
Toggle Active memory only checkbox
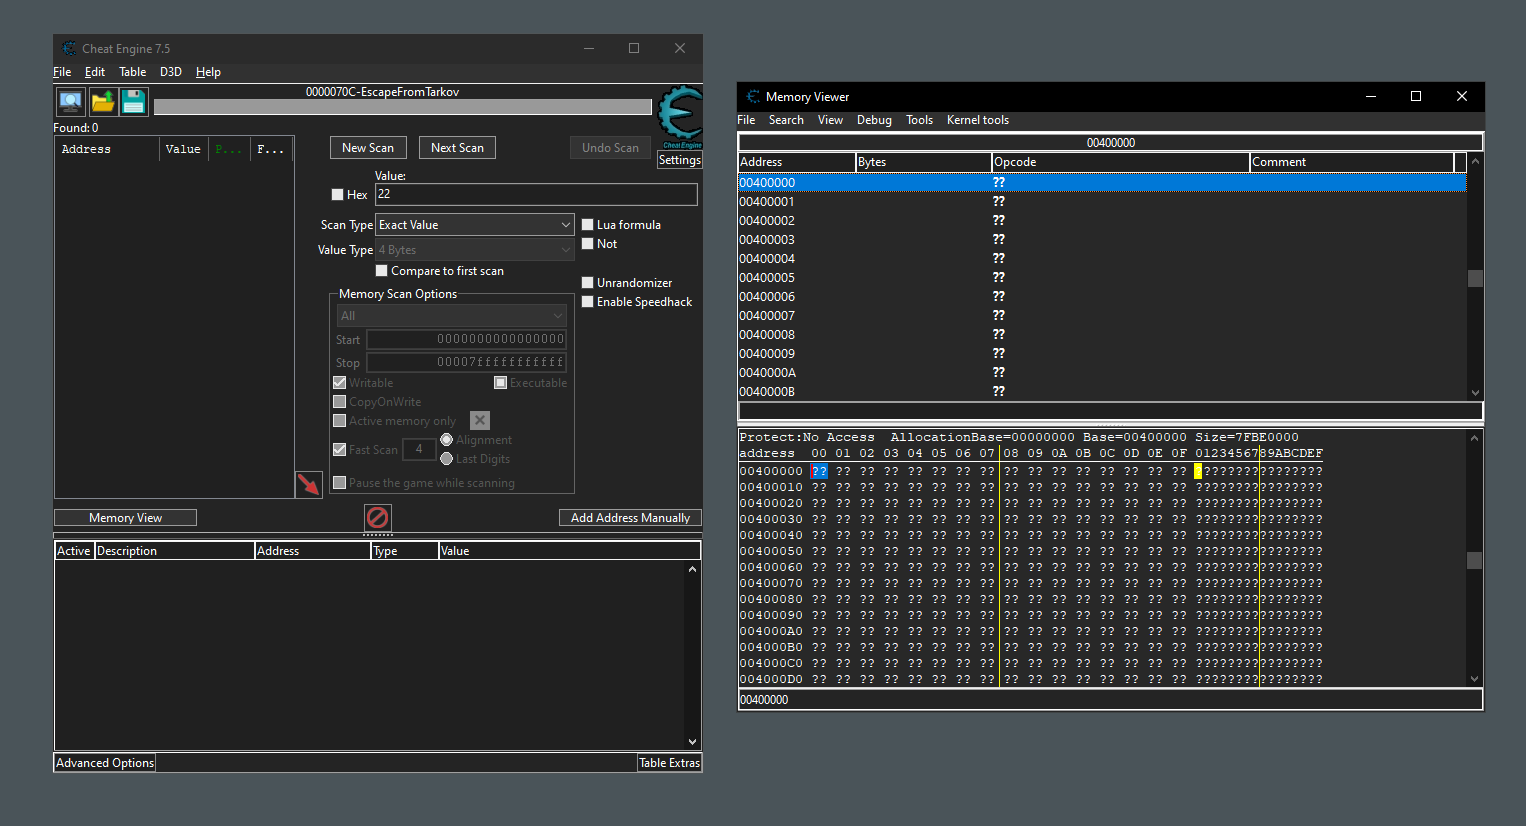339,421
